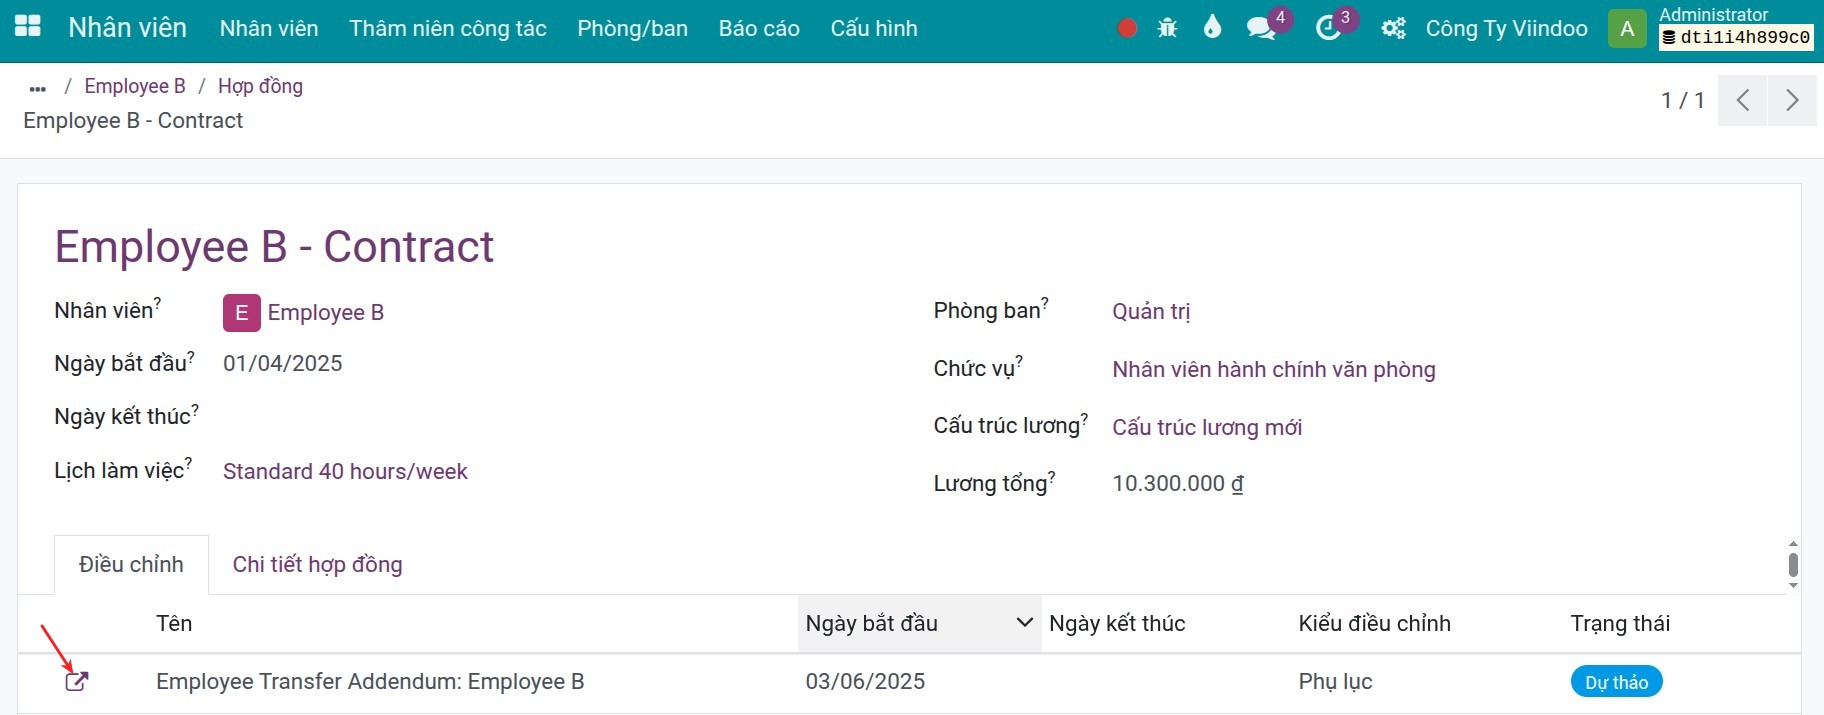Image resolution: width=1824 pixels, height=715 pixels.
Task: Open the bug debug tools icon
Action: [x=1167, y=28]
